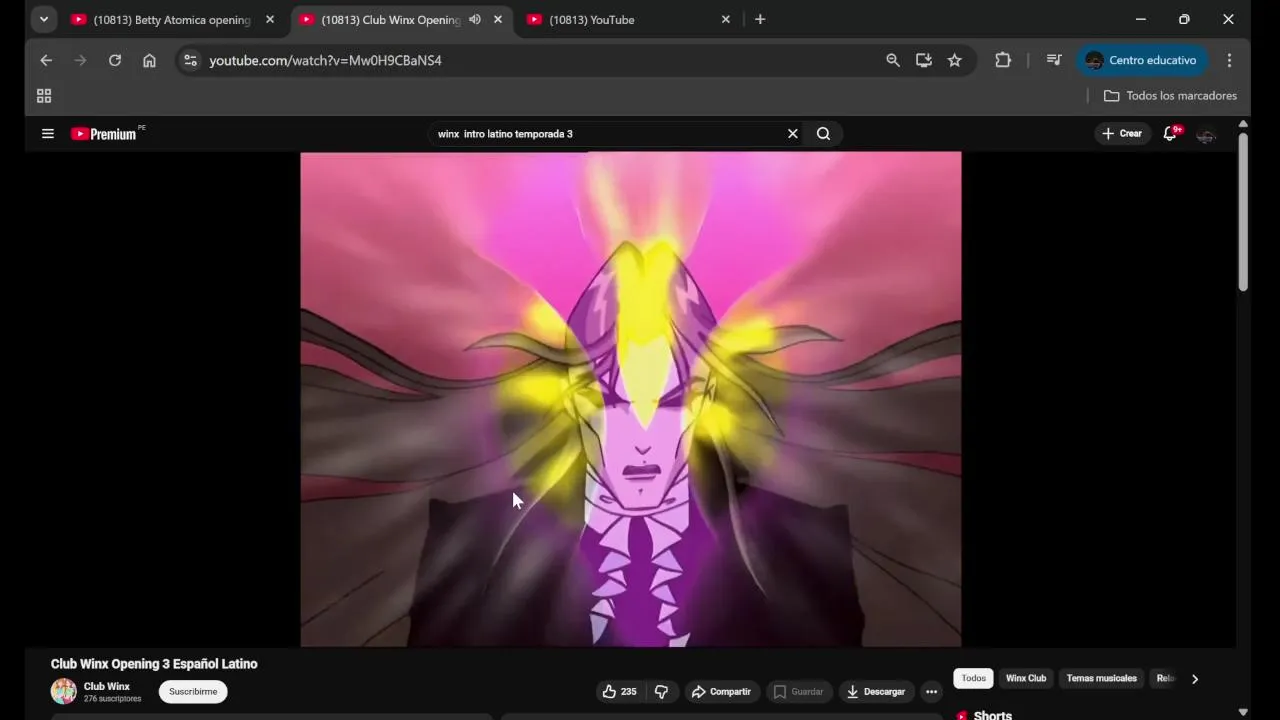Open the Chrome three-dot menu
The width and height of the screenshot is (1280, 720).
1229,60
